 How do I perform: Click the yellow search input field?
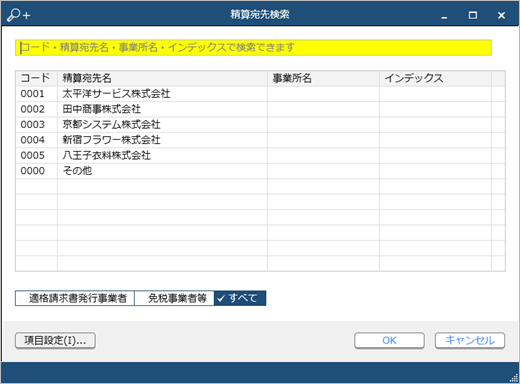click(253, 47)
